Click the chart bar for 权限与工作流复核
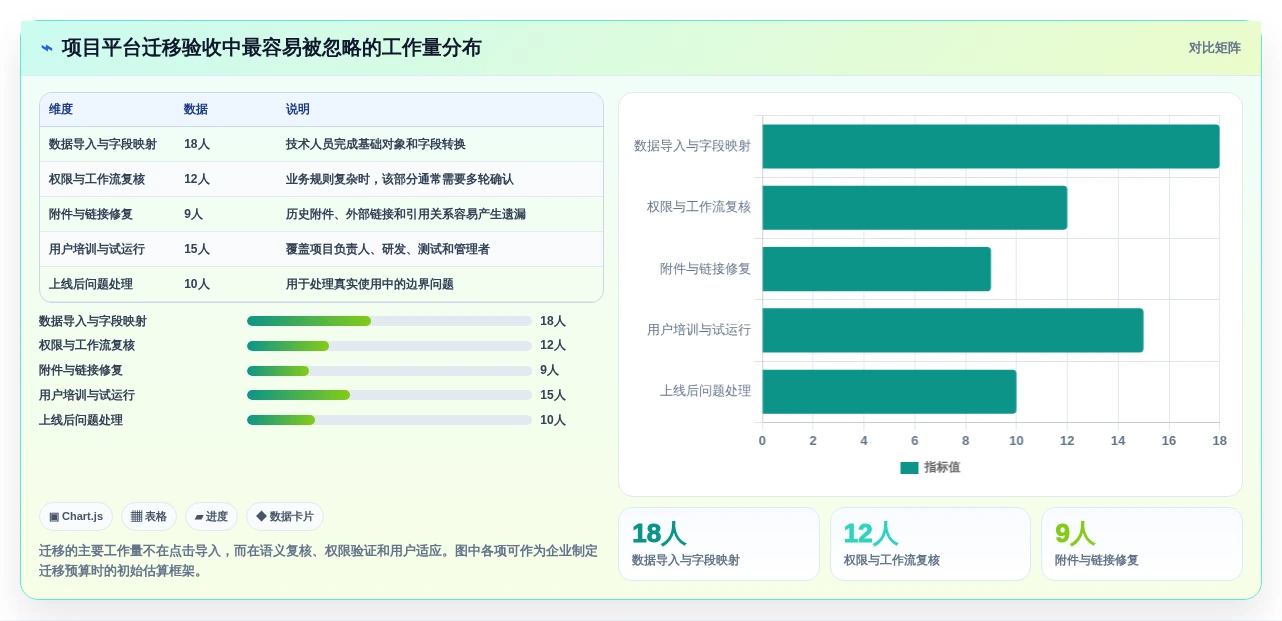1282x621 pixels. tap(915, 208)
